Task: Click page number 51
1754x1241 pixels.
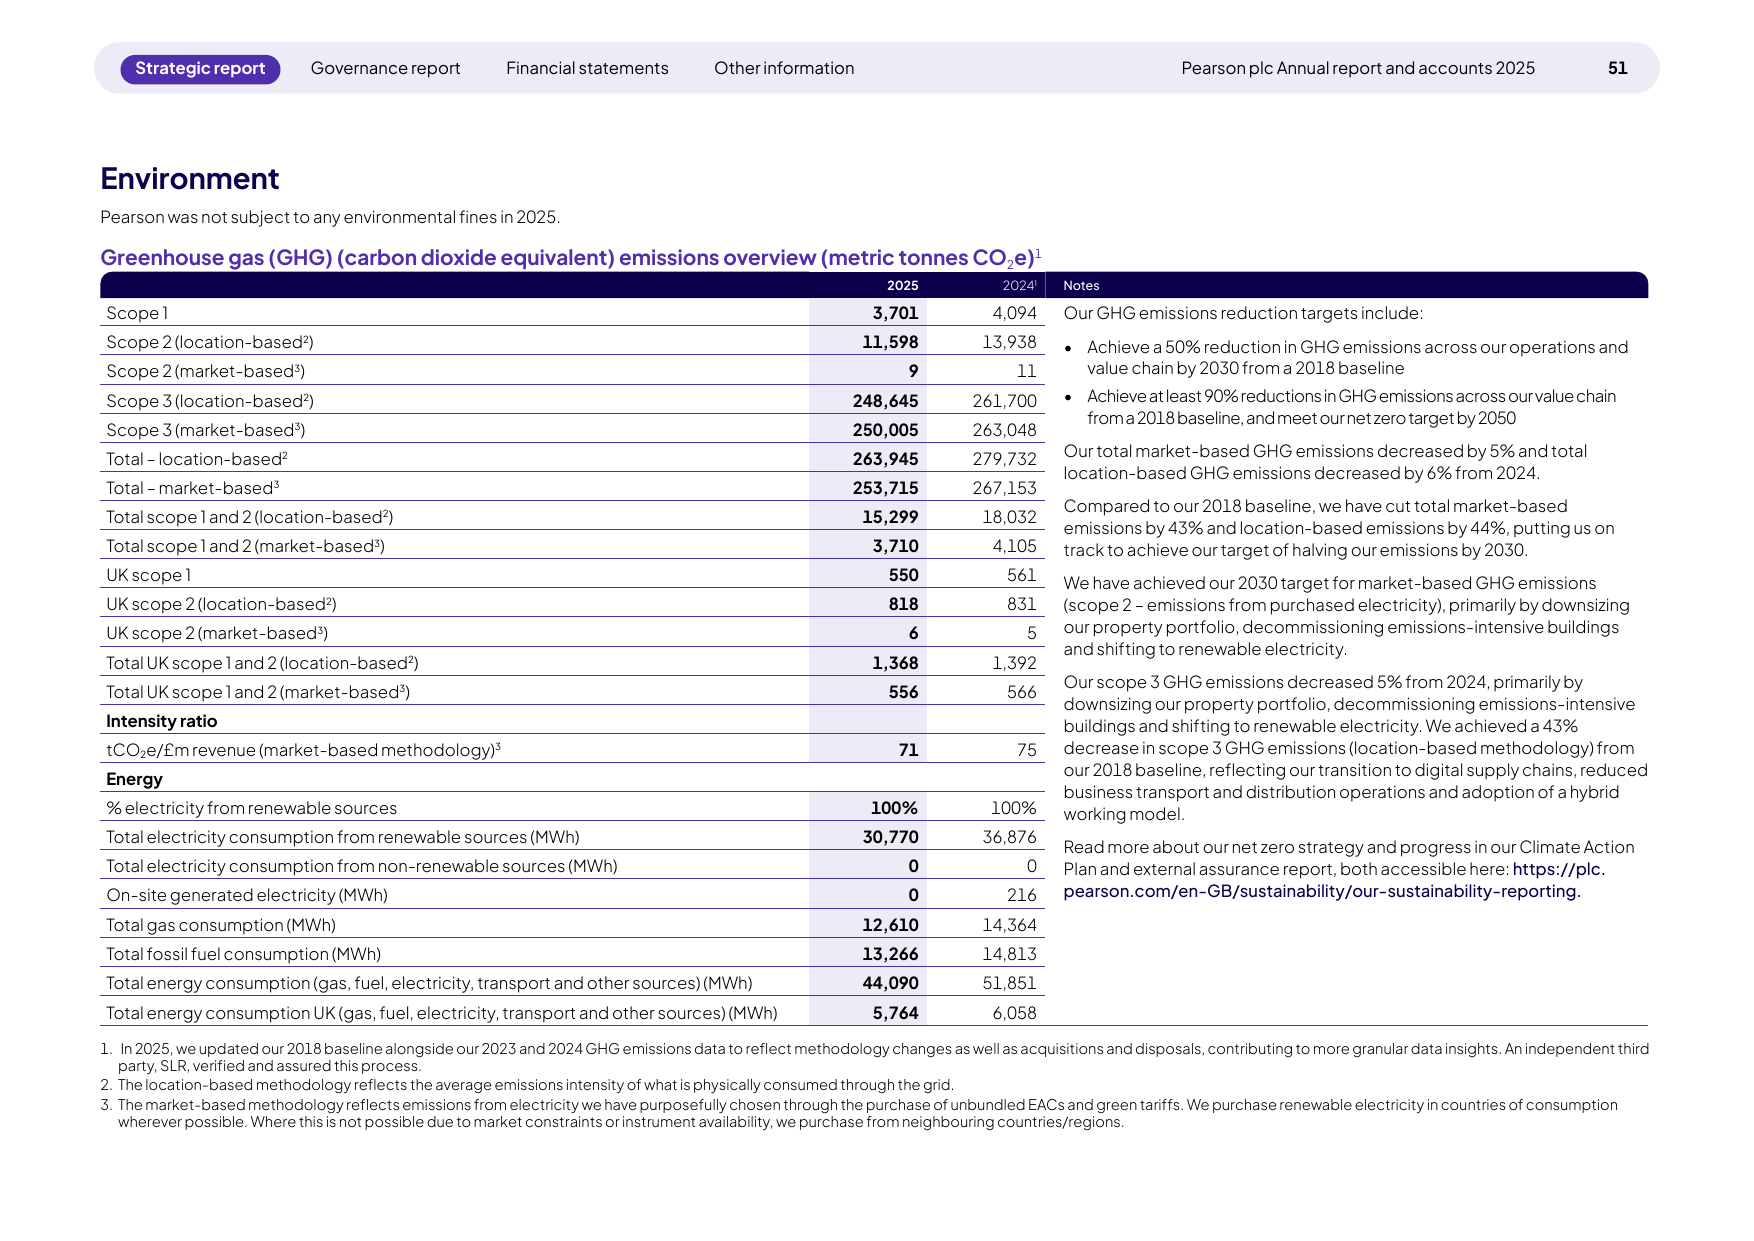Action: click(x=1618, y=69)
